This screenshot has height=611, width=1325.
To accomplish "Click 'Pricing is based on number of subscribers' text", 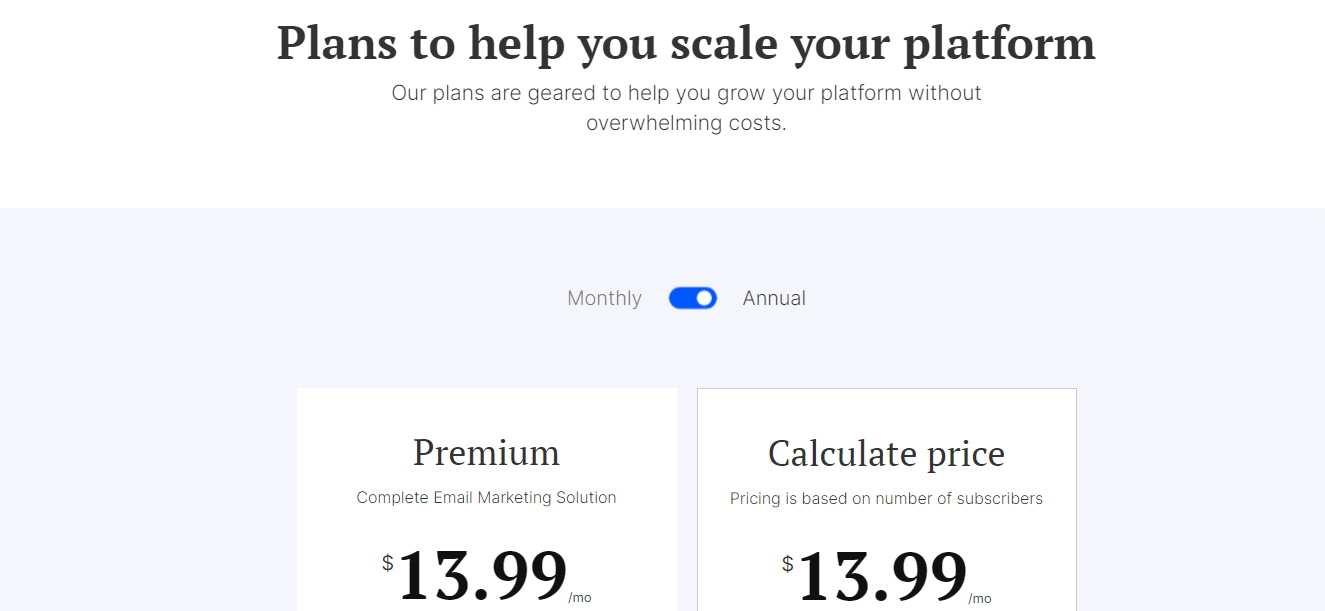I will (x=886, y=498).
